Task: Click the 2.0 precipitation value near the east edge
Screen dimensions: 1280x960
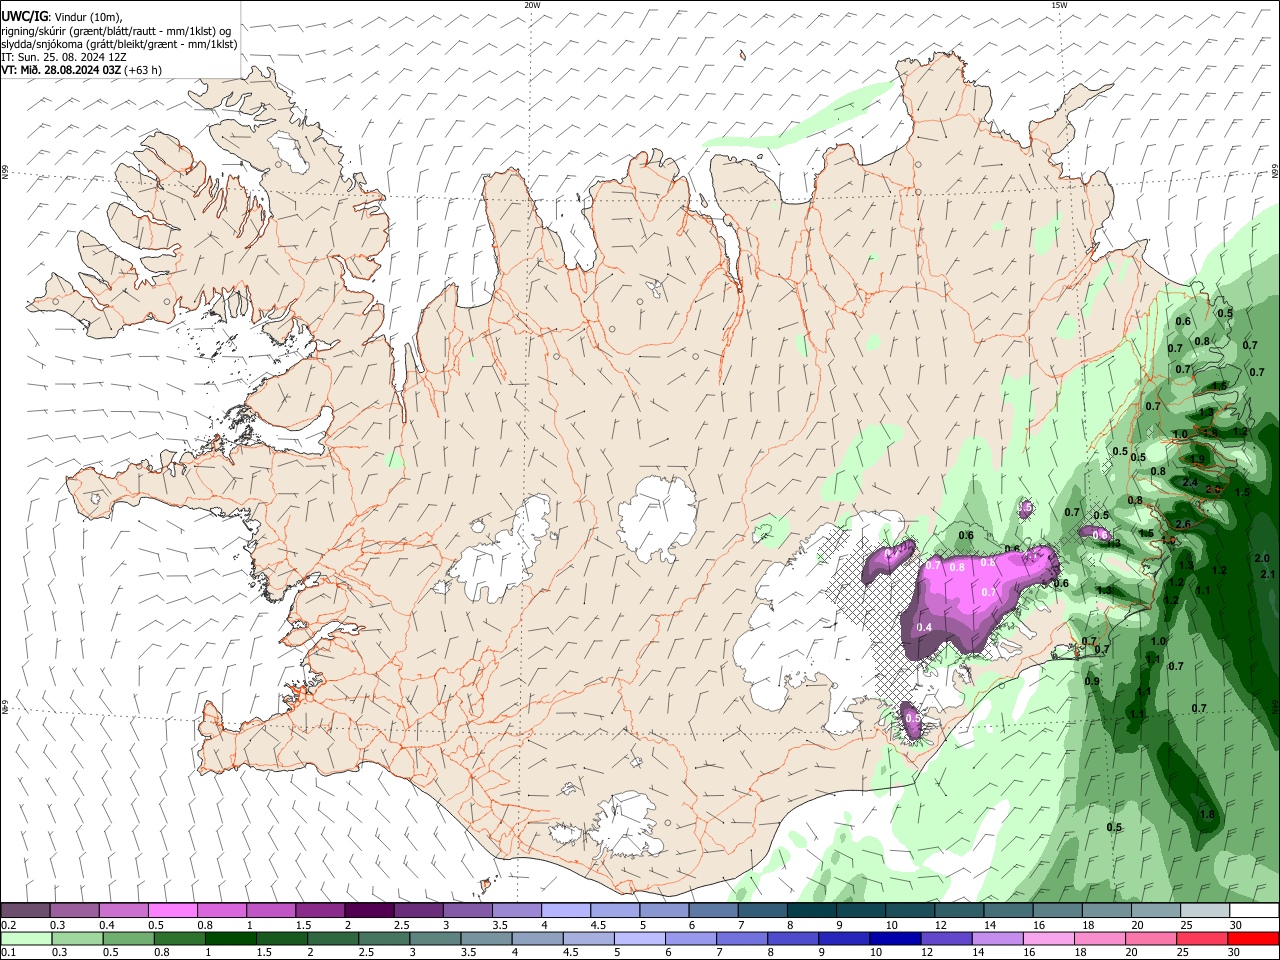Action: click(1262, 559)
